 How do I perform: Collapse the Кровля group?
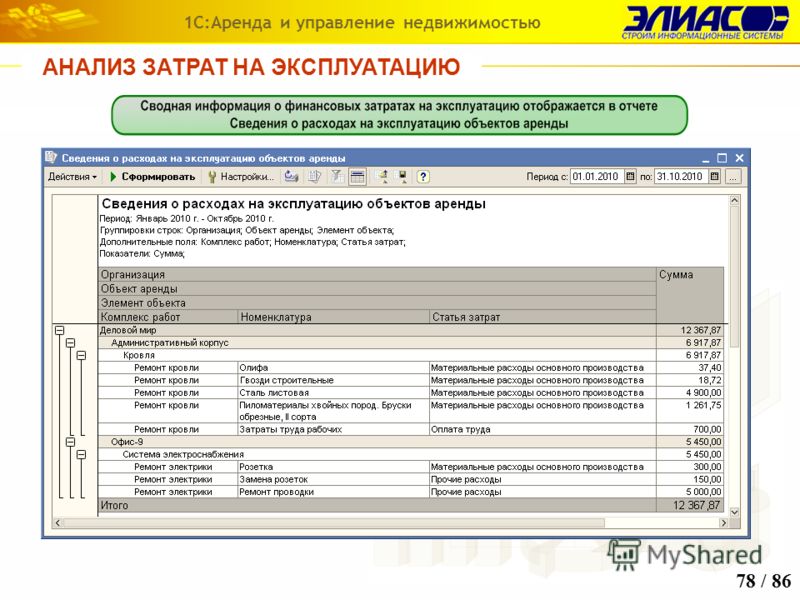coord(82,355)
